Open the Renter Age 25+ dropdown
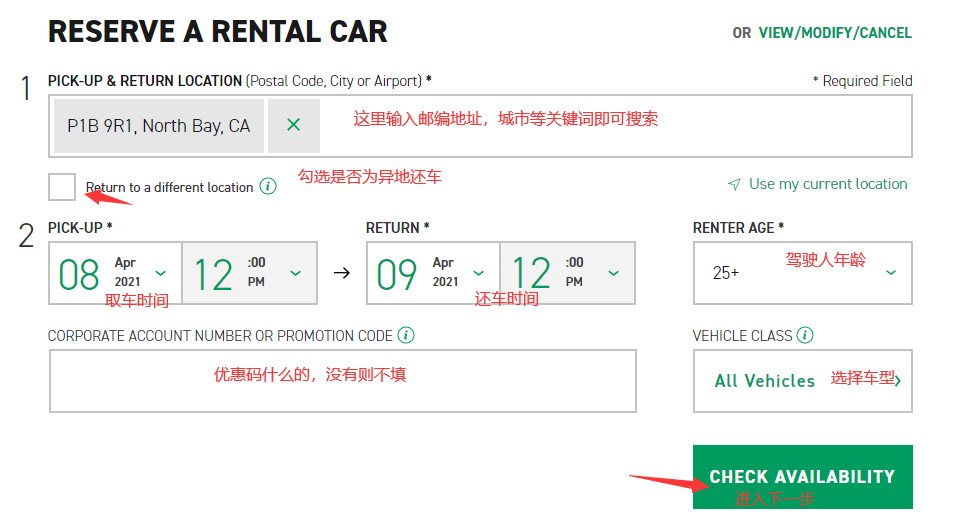The height and width of the screenshot is (532, 972). (x=890, y=273)
